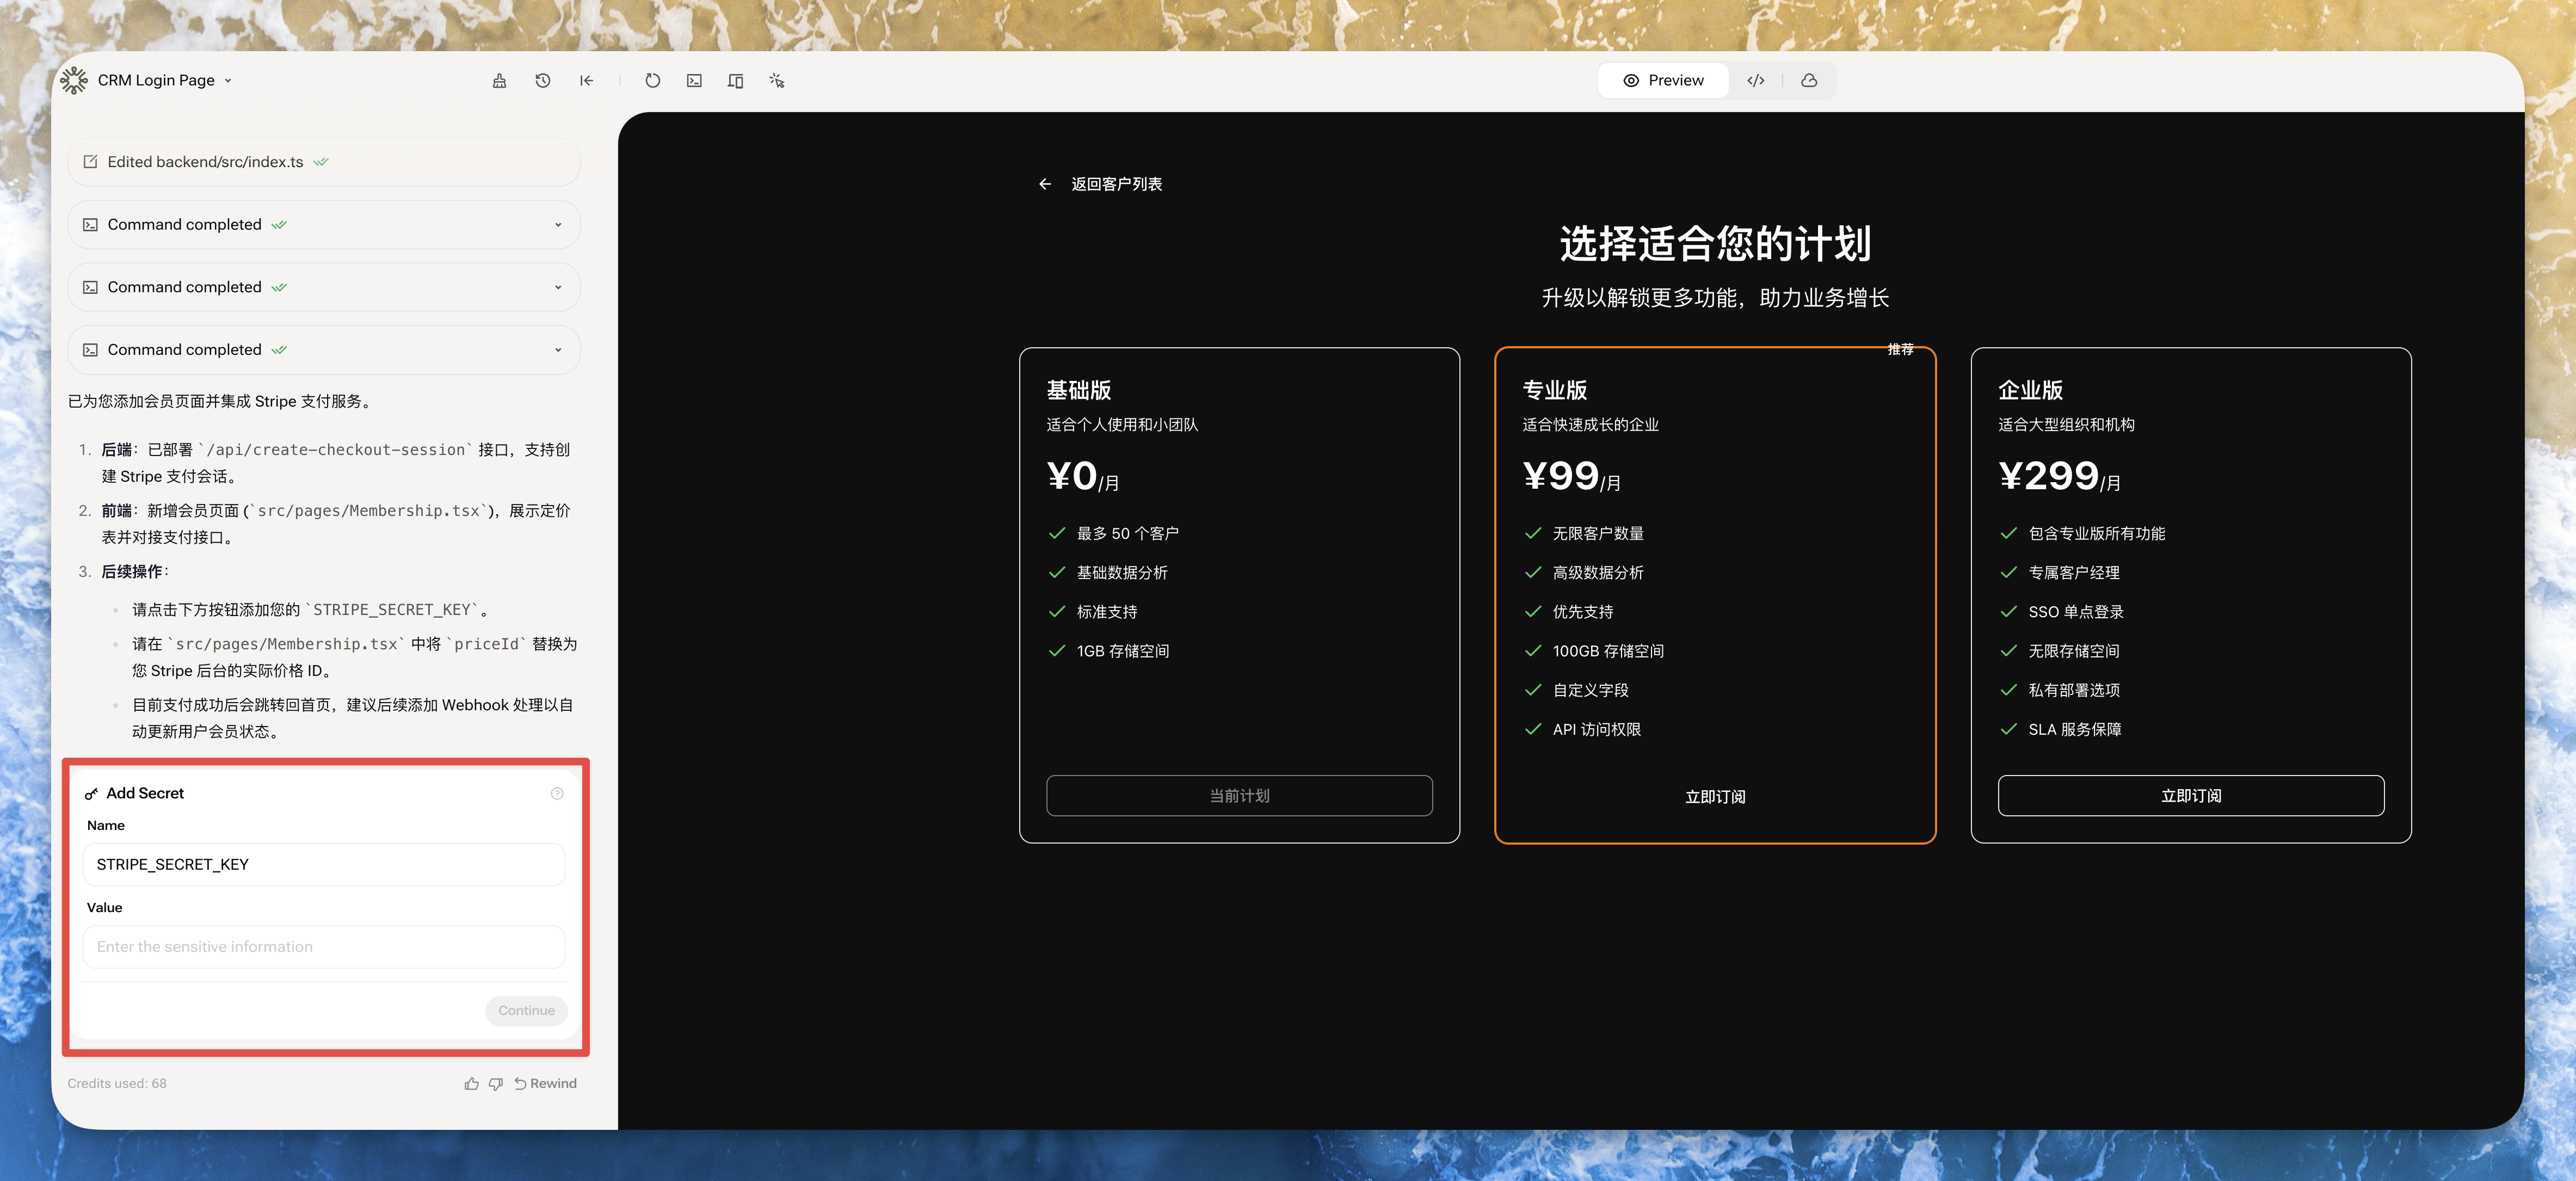Activate the element select cursor icon

777,81
